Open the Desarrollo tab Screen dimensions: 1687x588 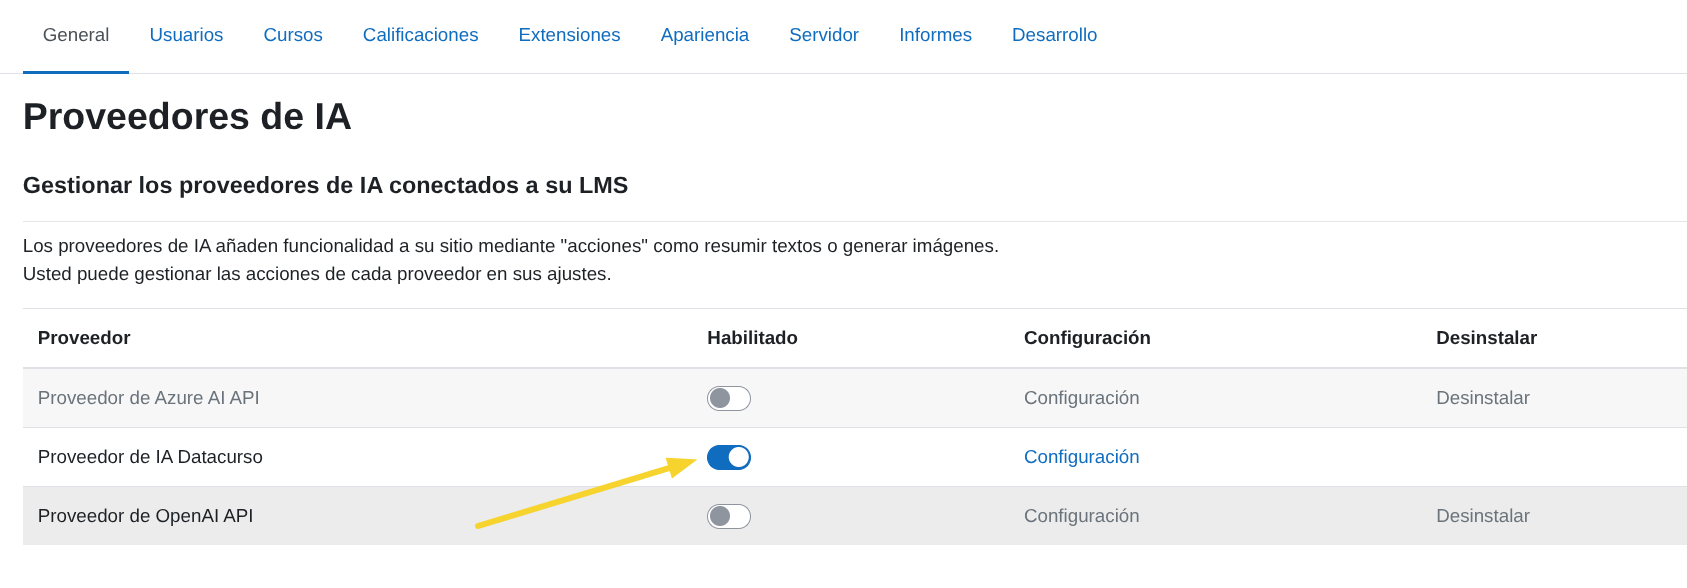point(1054,35)
